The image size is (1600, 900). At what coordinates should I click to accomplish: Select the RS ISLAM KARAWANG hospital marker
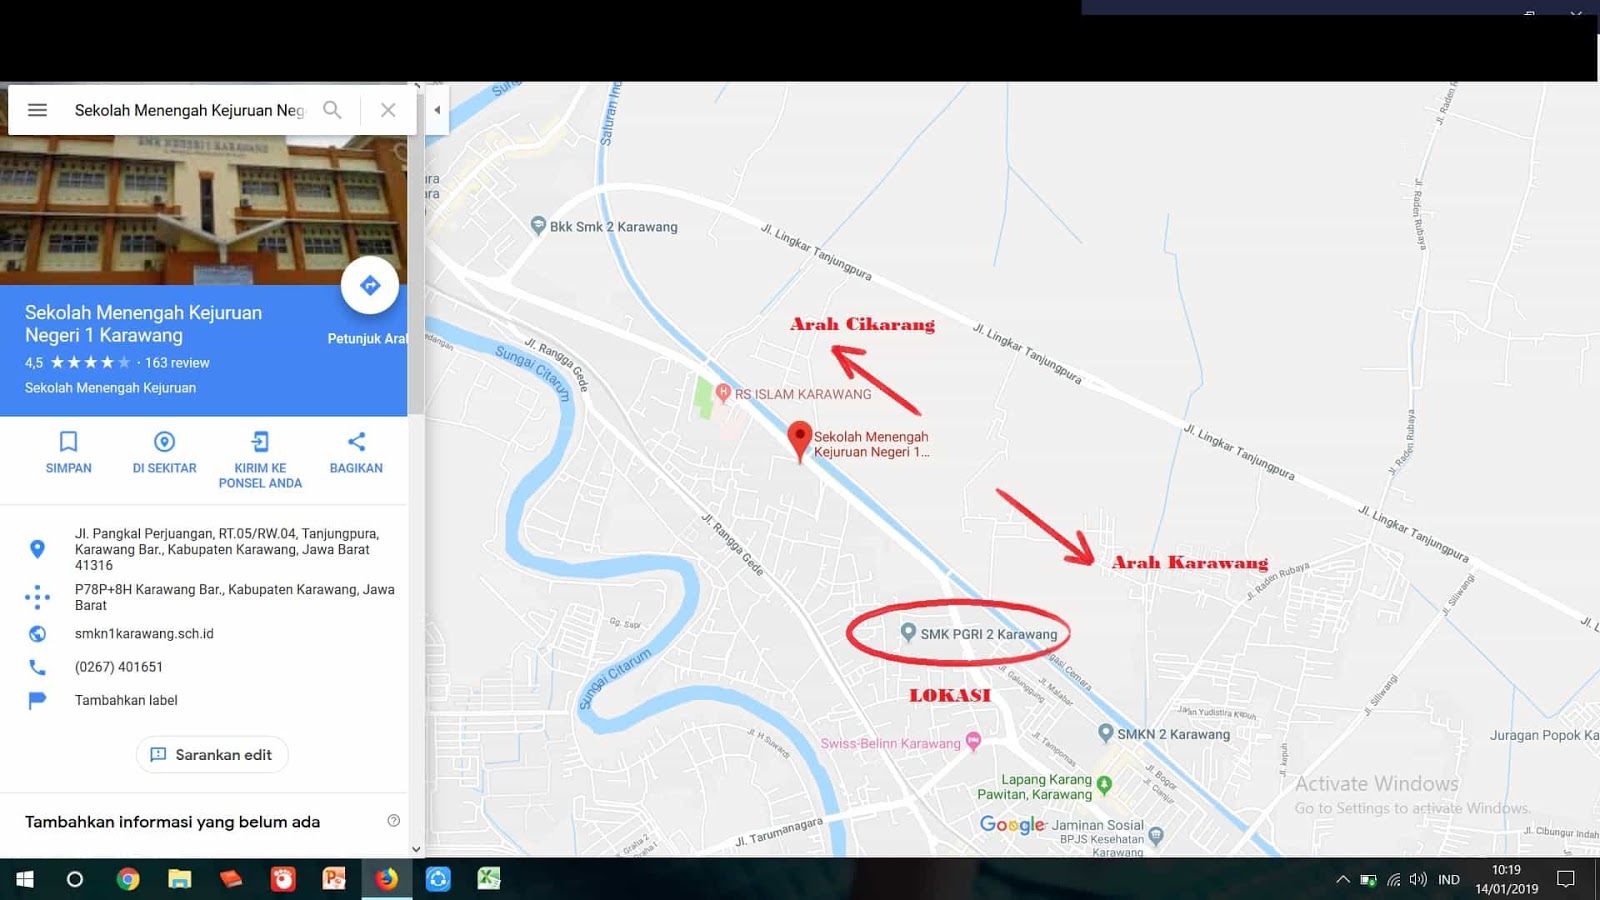click(723, 394)
